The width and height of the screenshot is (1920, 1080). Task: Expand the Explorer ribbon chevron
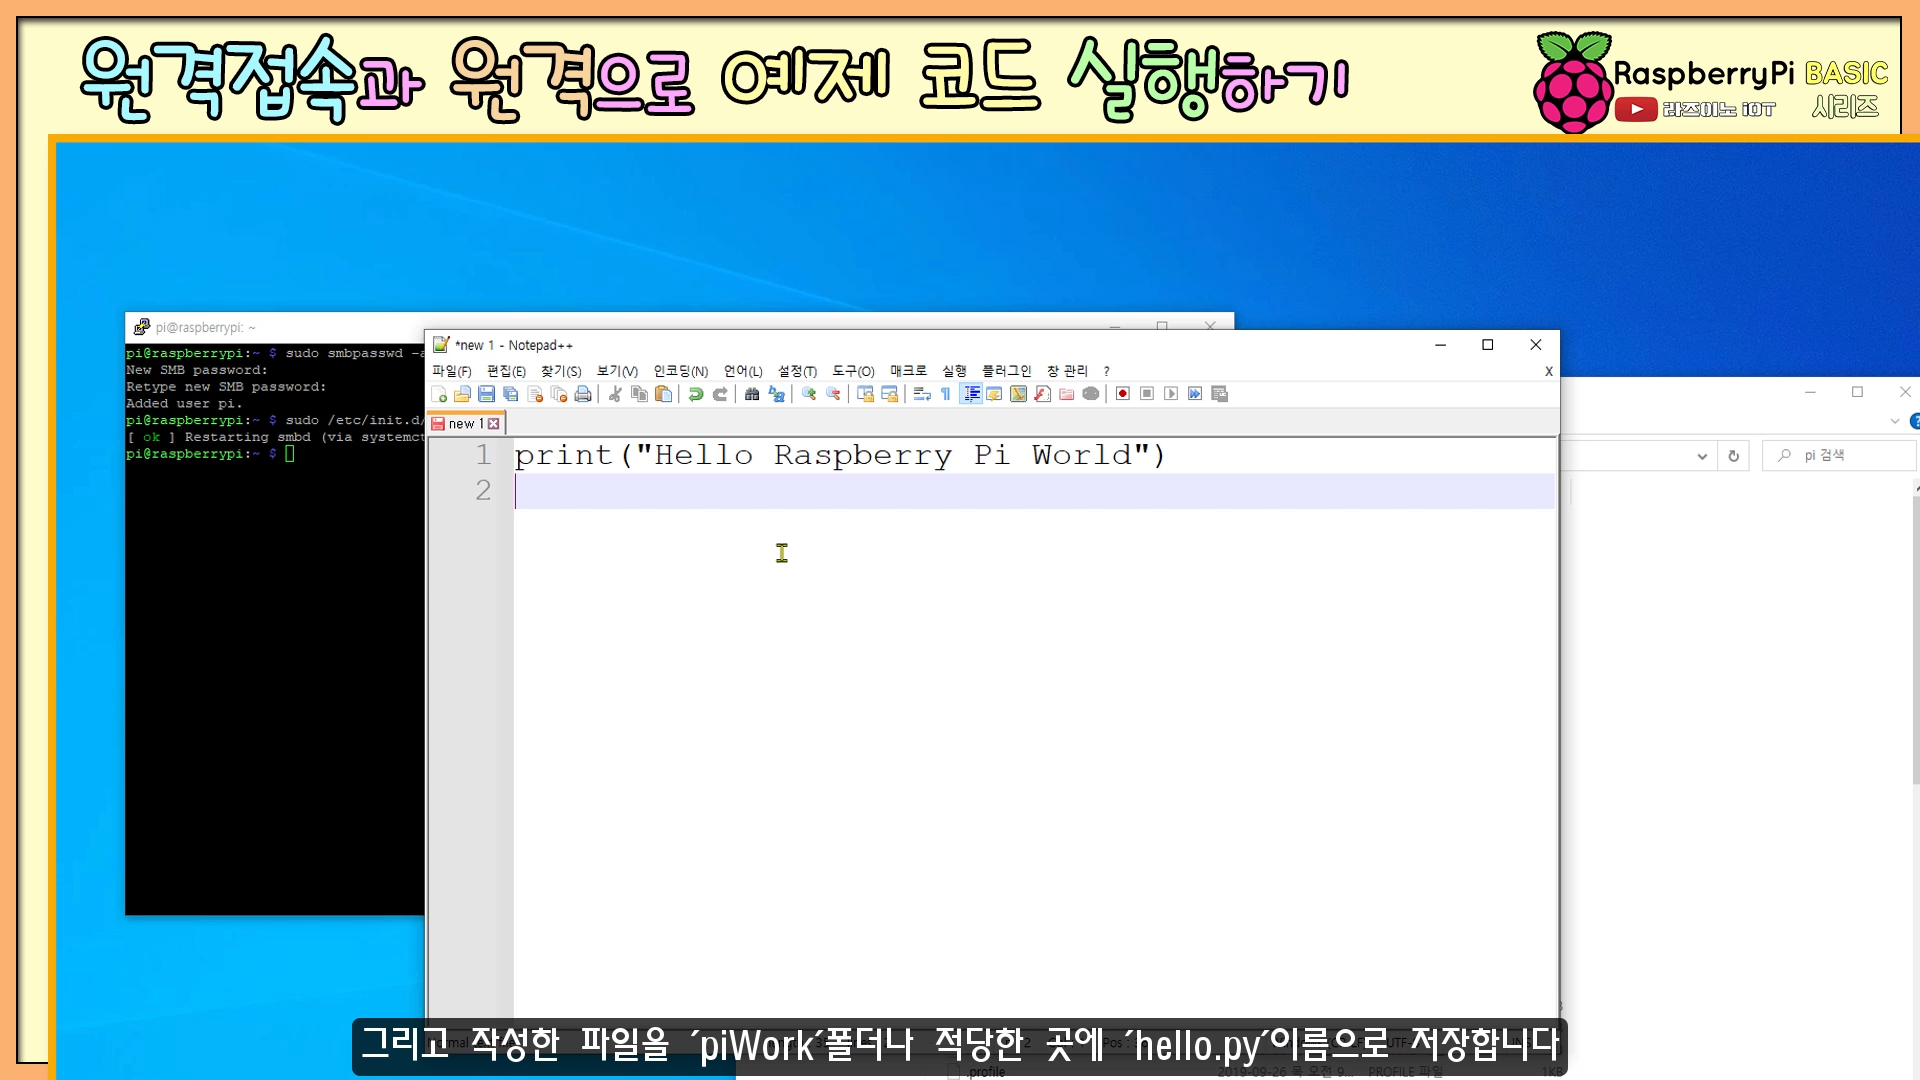pyautogui.click(x=1894, y=422)
